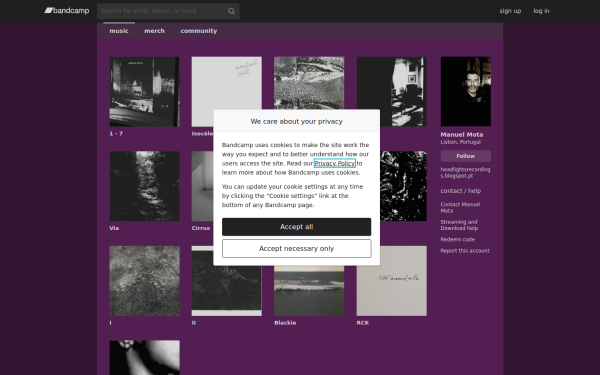Visit headlightsrecordings.blogspot.pt link
600x375 pixels.
[465, 173]
